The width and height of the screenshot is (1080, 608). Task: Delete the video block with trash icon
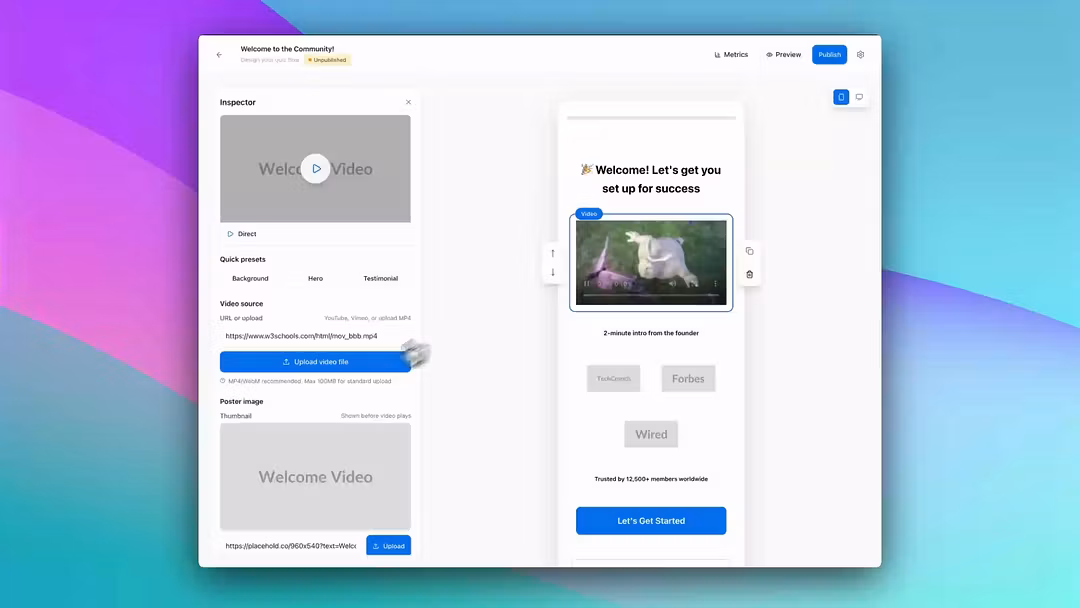[749, 274]
